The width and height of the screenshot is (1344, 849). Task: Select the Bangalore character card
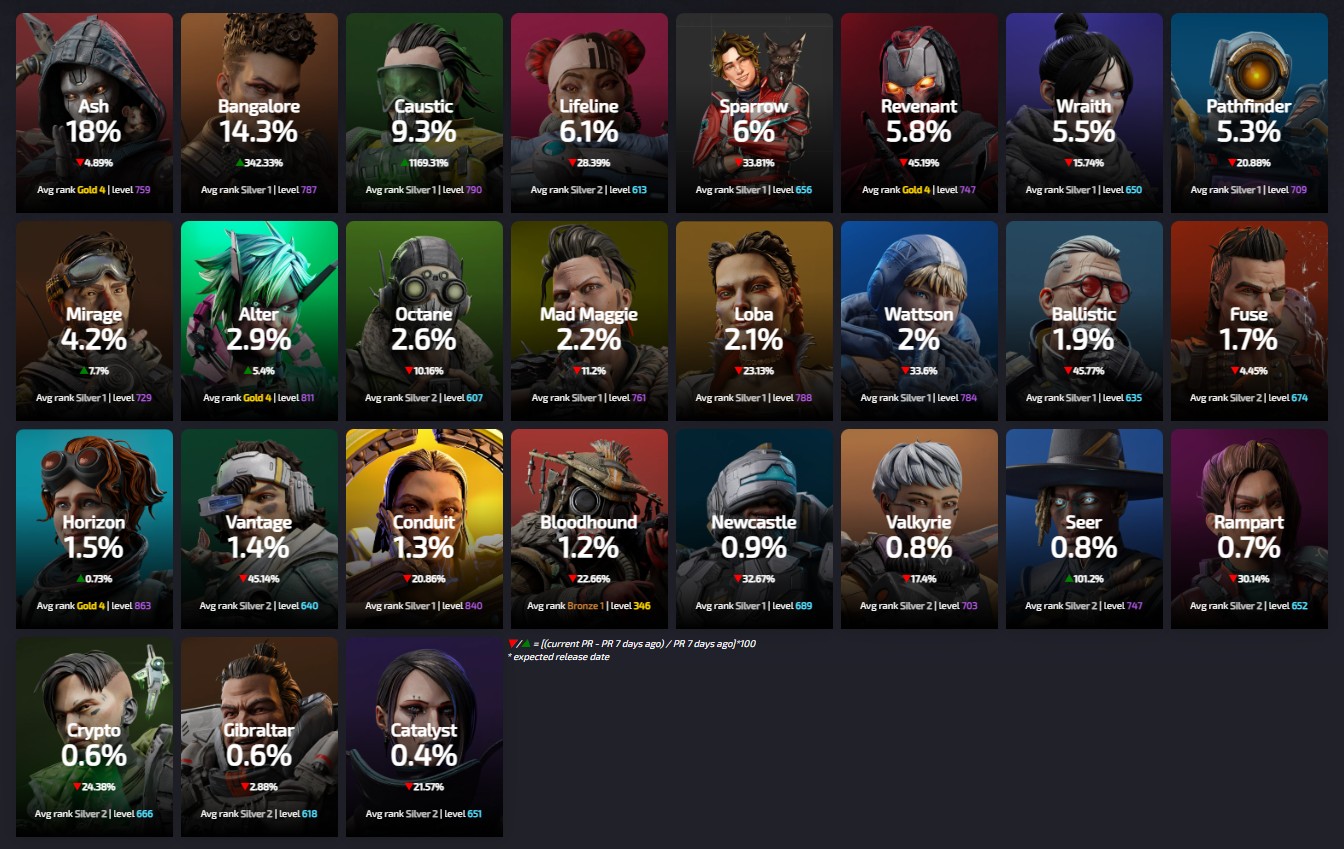259,113
